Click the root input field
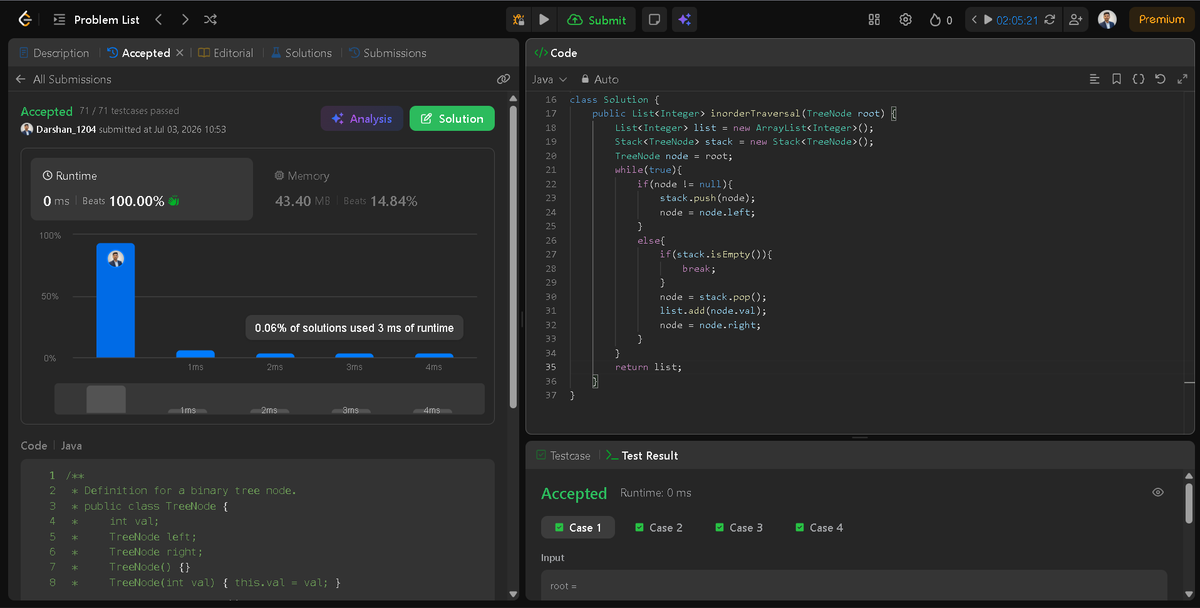The image size is (1200, 608). (854, 585)
